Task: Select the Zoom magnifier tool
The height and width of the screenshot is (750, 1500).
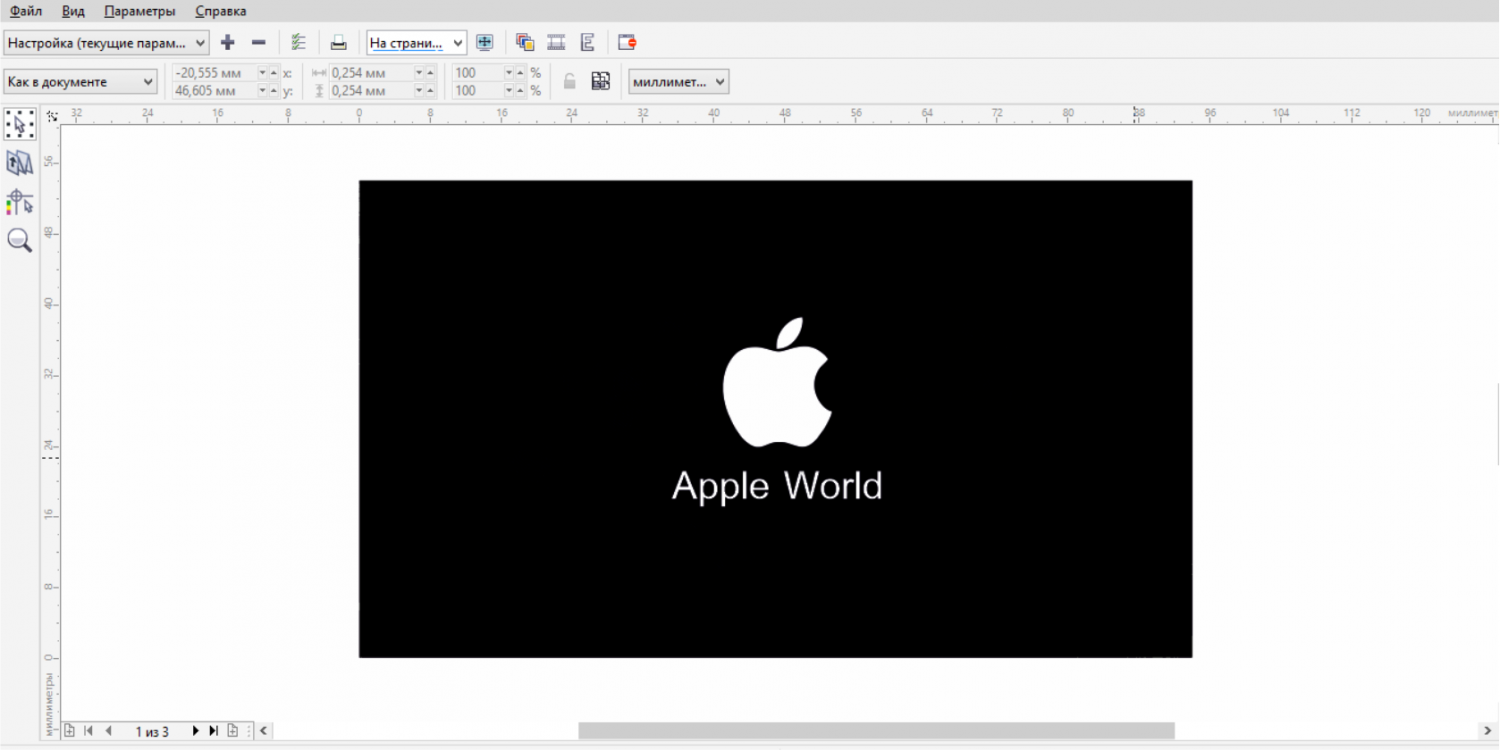Action: coord(20,240)
